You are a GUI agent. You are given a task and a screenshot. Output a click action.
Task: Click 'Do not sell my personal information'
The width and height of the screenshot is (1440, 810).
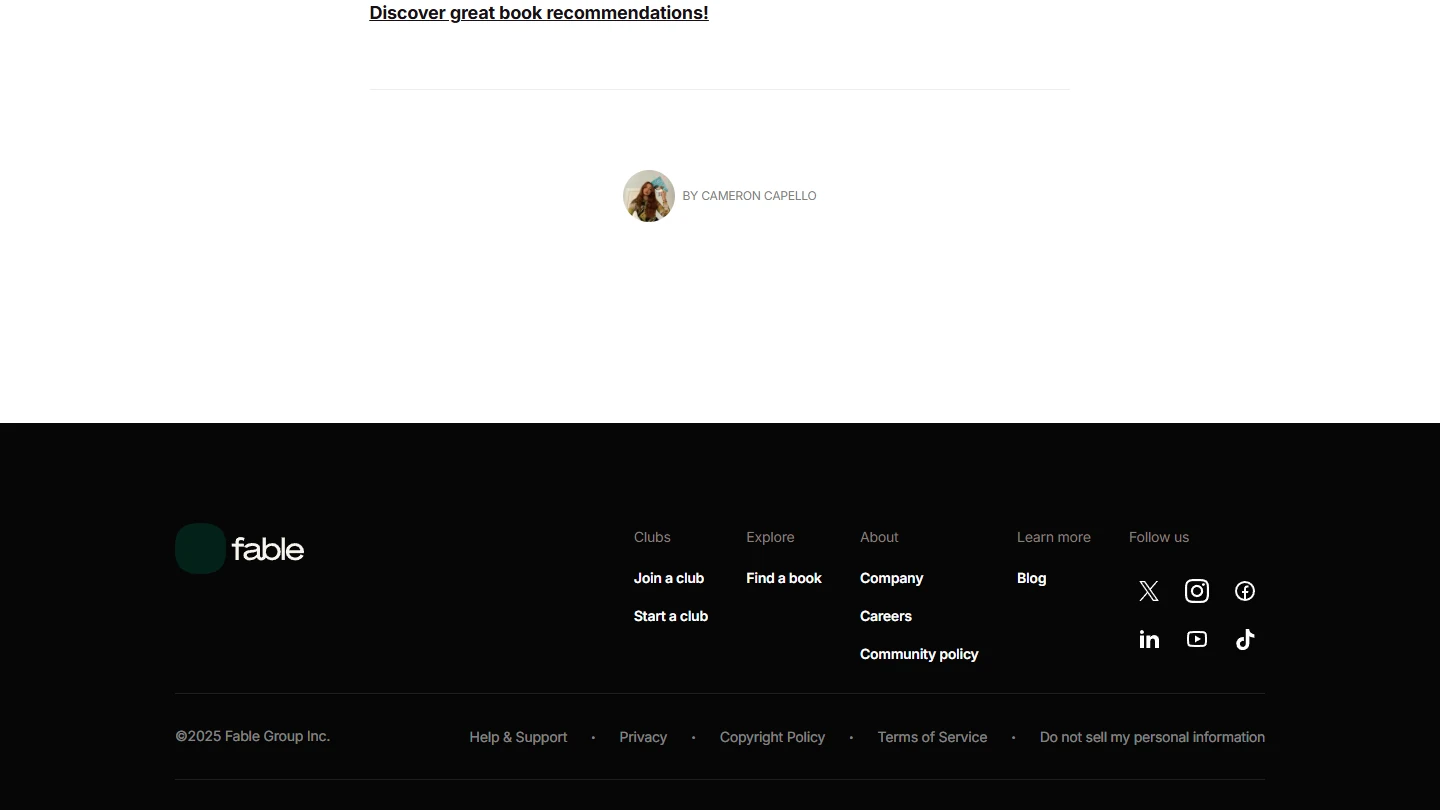click(1152, 737)
